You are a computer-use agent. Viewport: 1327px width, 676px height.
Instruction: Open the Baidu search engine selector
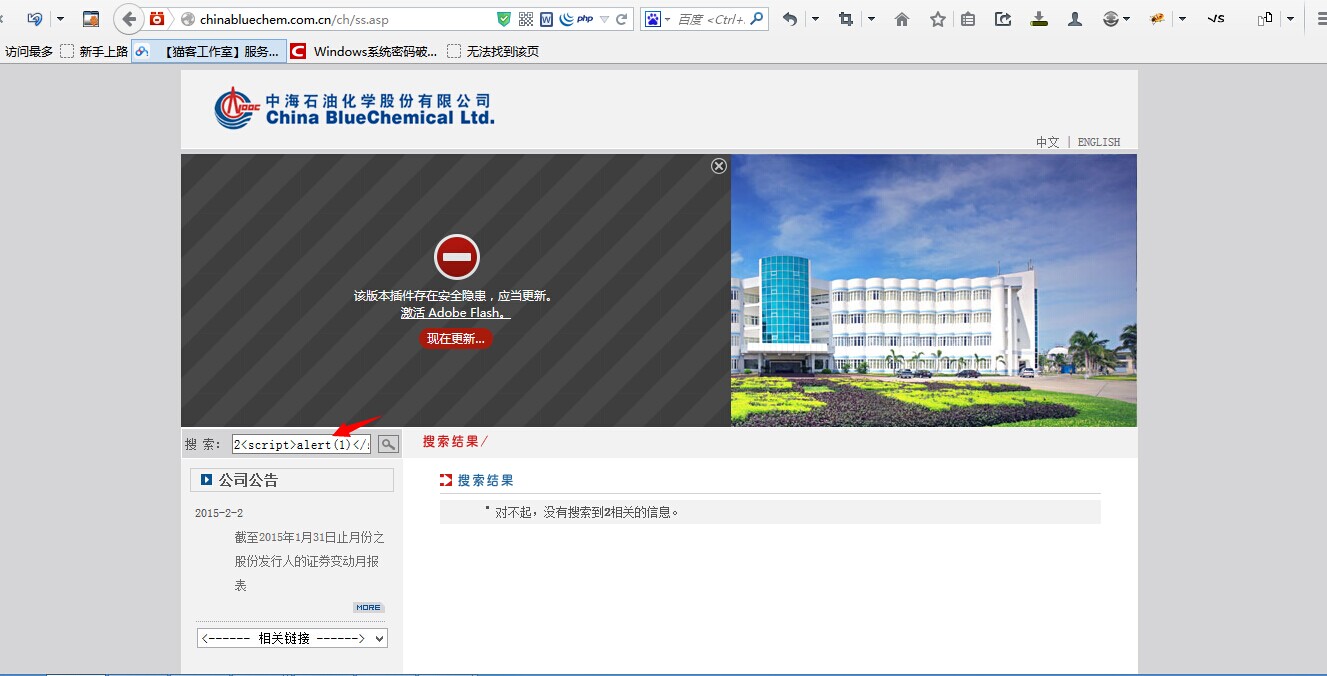(657, 19)
